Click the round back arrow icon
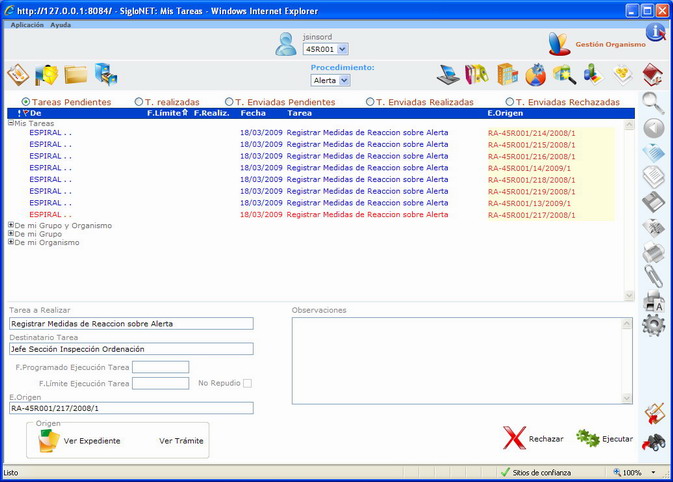The image size is (673, 482). click(653, 128)
